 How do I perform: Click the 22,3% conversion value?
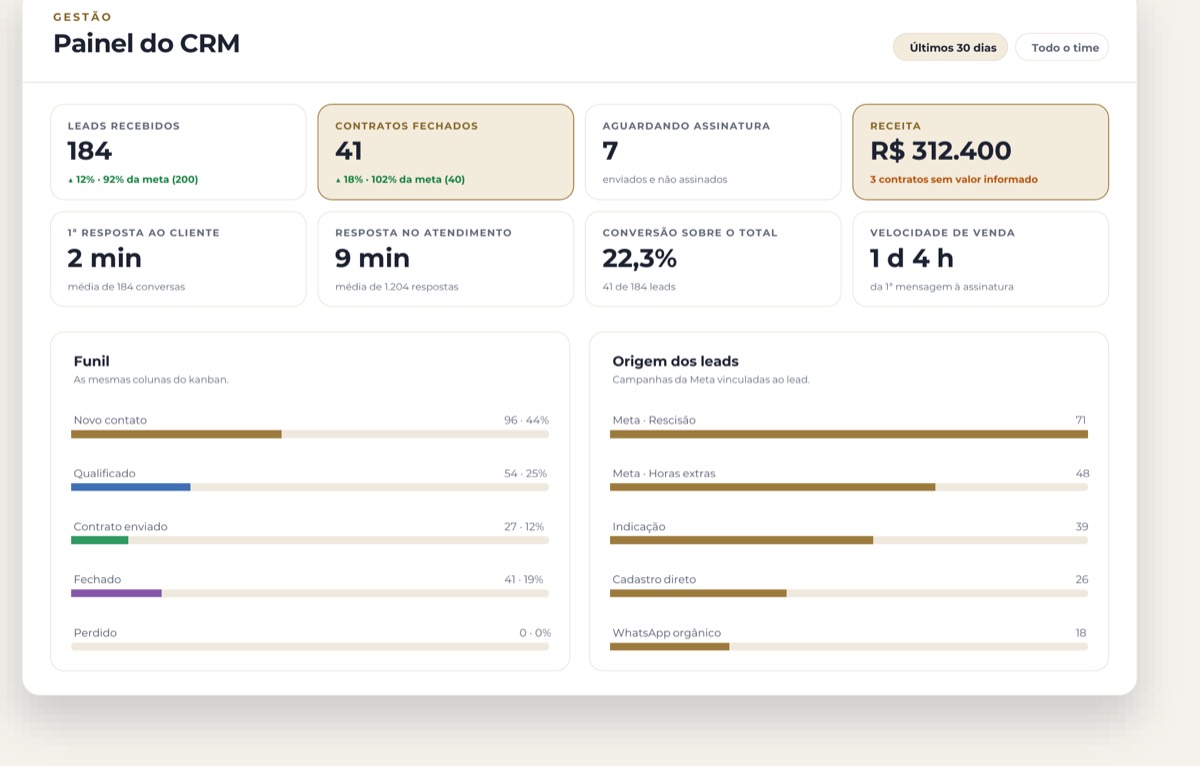click(640, 258)
